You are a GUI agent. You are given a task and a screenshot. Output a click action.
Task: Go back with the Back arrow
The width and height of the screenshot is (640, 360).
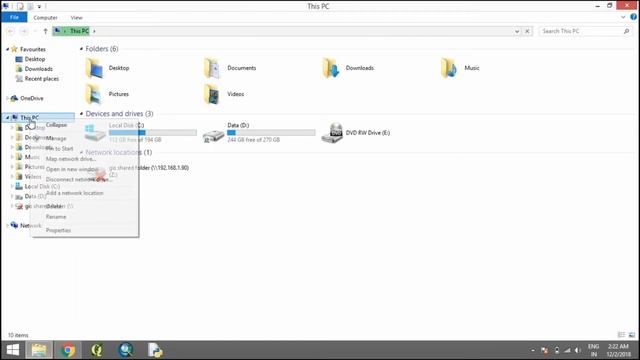10,31
